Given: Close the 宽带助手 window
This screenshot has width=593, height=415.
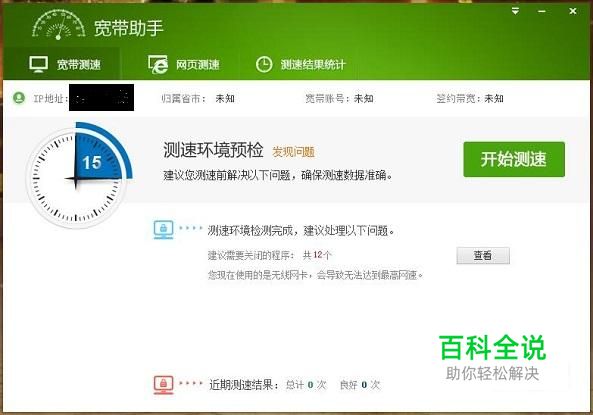Looking at the screenshot, I should 573,11.
